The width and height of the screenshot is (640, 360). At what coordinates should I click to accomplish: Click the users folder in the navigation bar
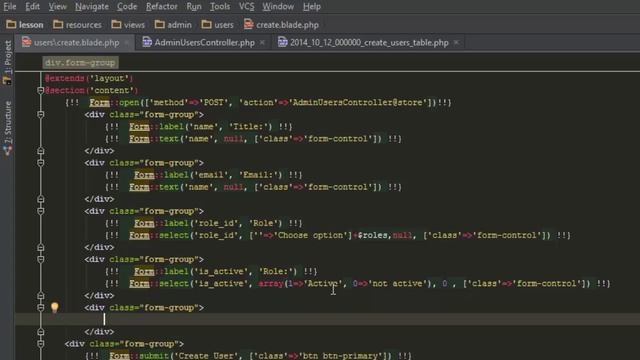click(218, 25)
